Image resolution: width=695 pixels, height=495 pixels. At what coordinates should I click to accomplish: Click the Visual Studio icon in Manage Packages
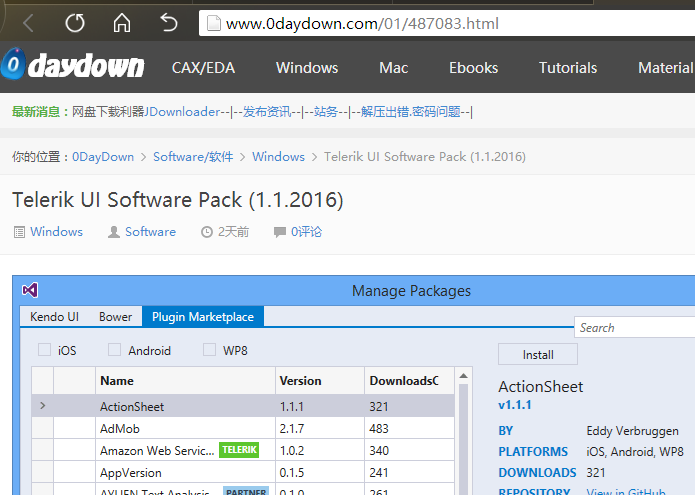[30, 290]
